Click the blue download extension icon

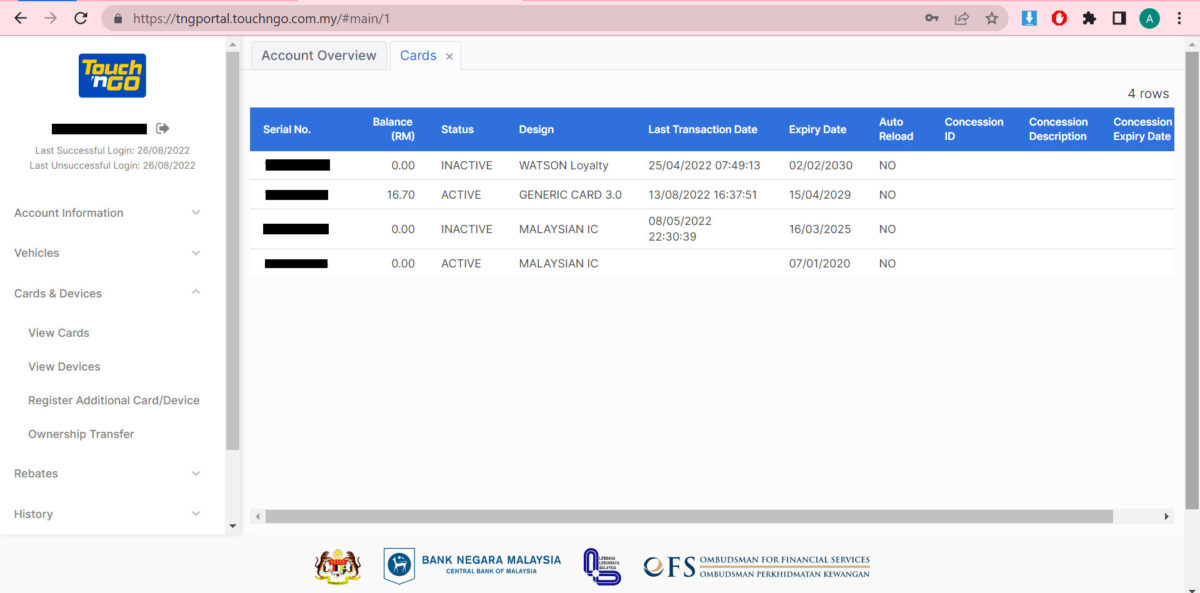[1029, 18]
